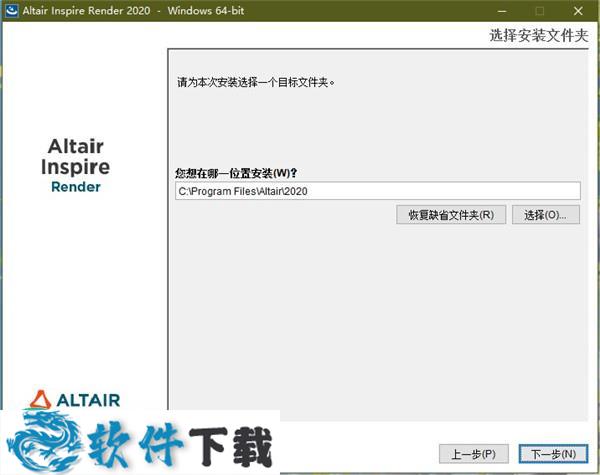
Task: Click the 您想在哪一位置安装(W)? label
Action: coord(236,173)
